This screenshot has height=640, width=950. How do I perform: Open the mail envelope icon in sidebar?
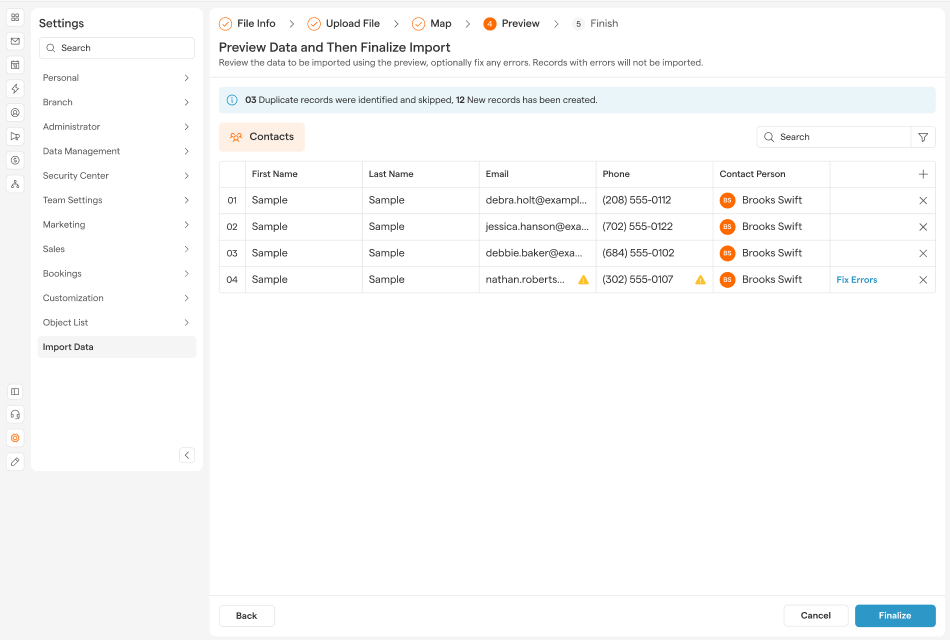coord(15,42)
